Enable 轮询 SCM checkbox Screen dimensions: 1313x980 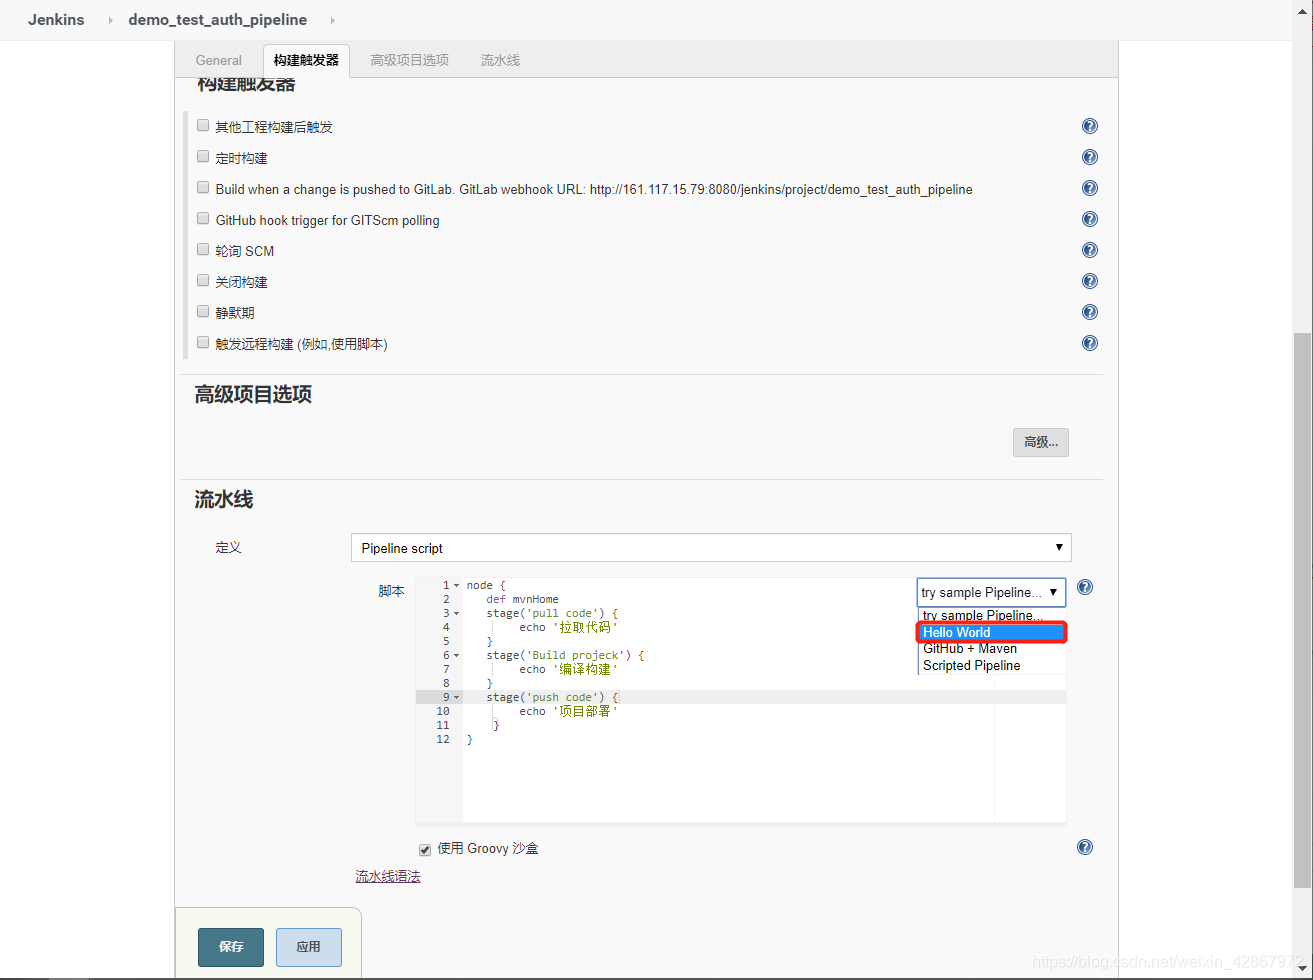(x=203, y=250)
